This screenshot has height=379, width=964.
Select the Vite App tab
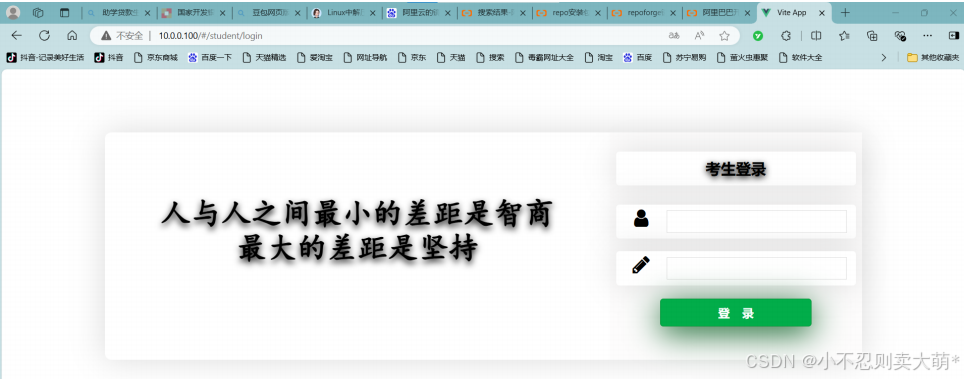794,12
